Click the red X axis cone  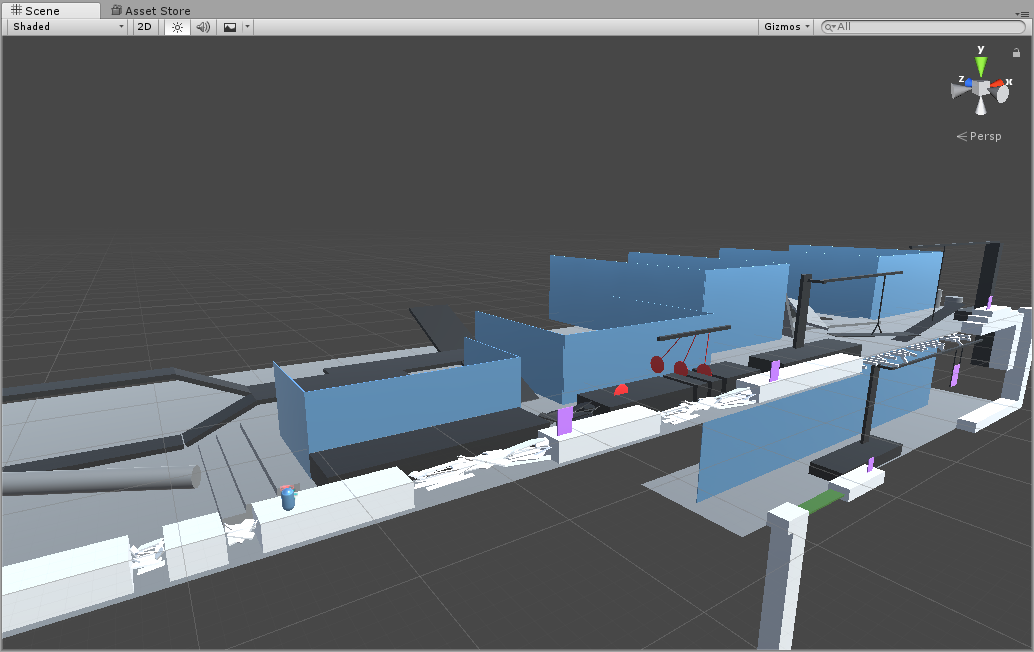[996, 84]
